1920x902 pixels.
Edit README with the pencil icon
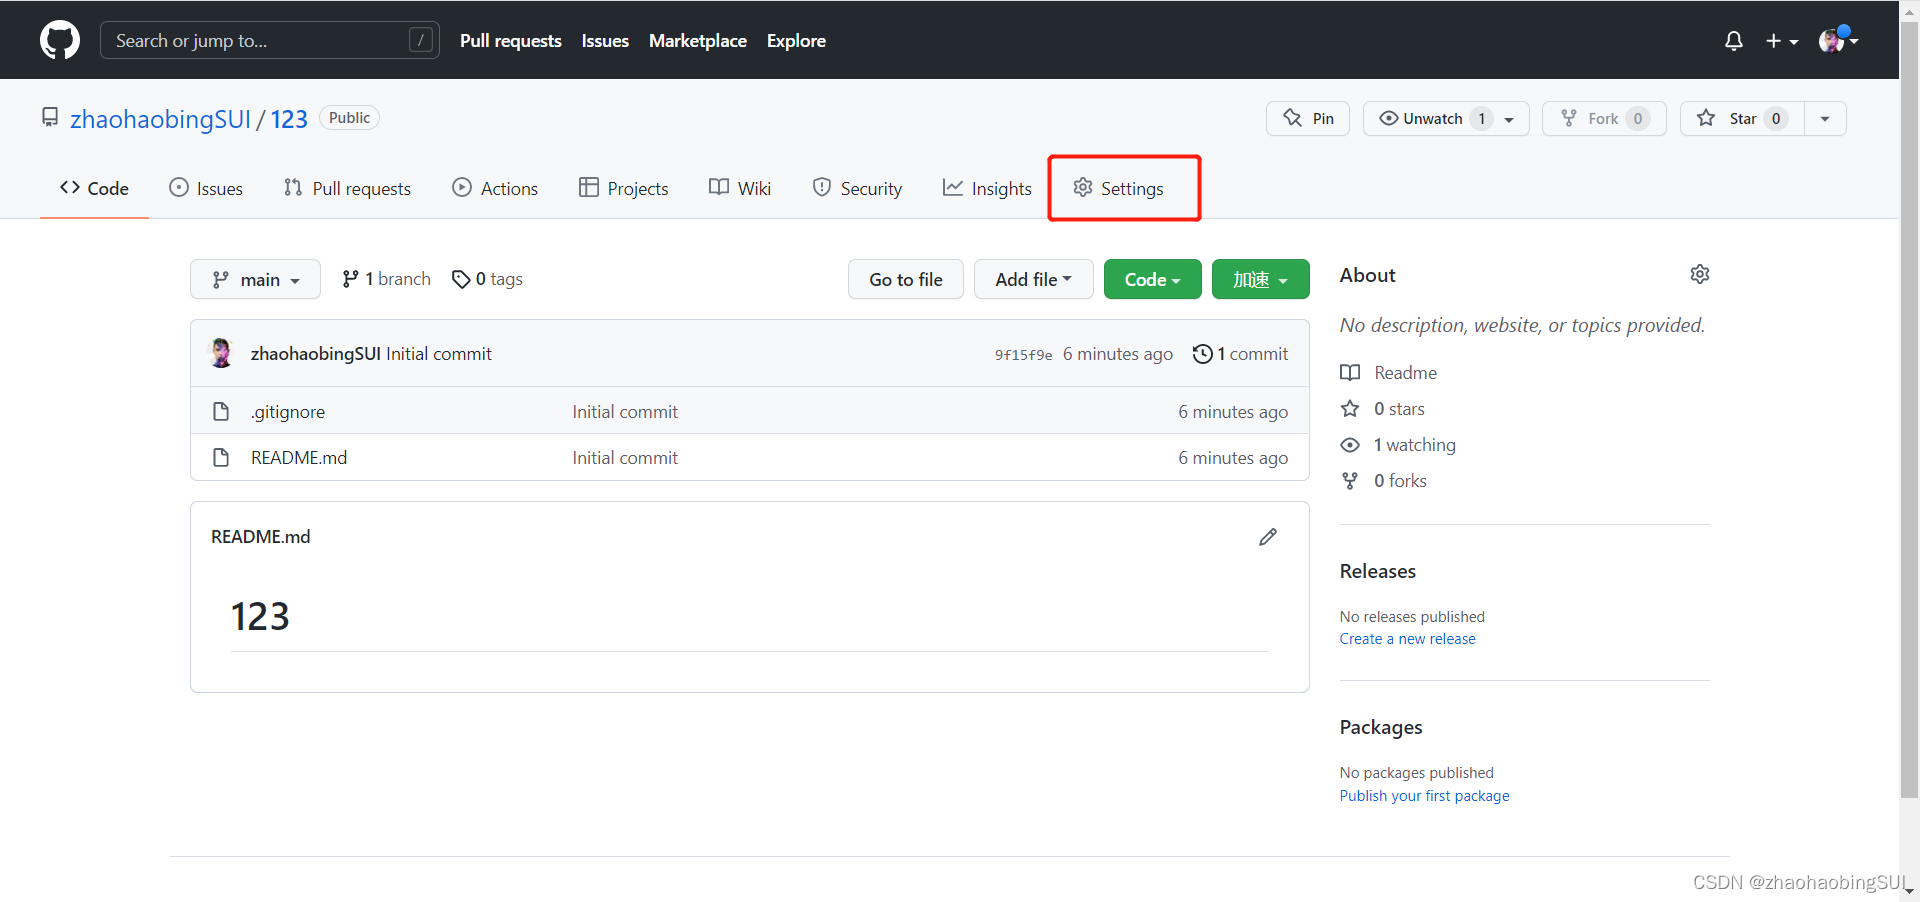click(1268, 537)
